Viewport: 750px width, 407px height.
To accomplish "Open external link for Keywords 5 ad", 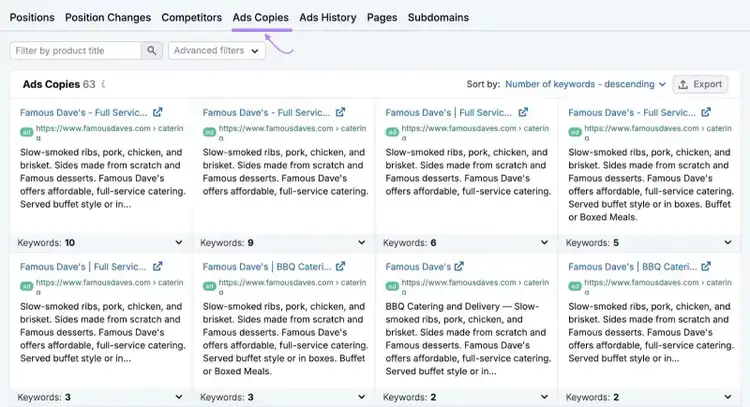I will point(706,112).
